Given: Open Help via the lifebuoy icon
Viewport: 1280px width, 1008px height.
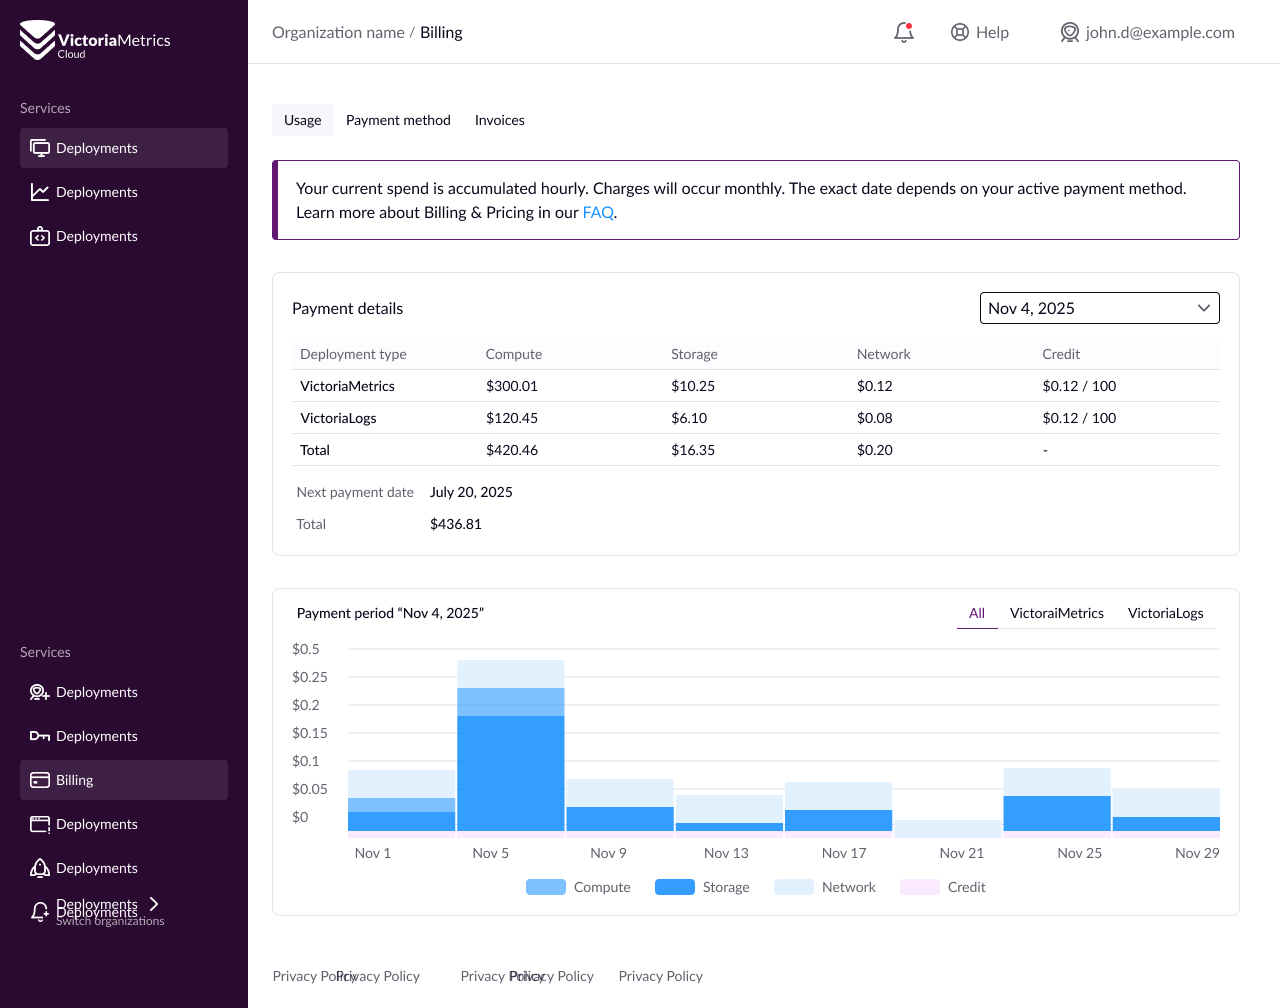Looking at the screenshot, I should (x=960, y=32).
